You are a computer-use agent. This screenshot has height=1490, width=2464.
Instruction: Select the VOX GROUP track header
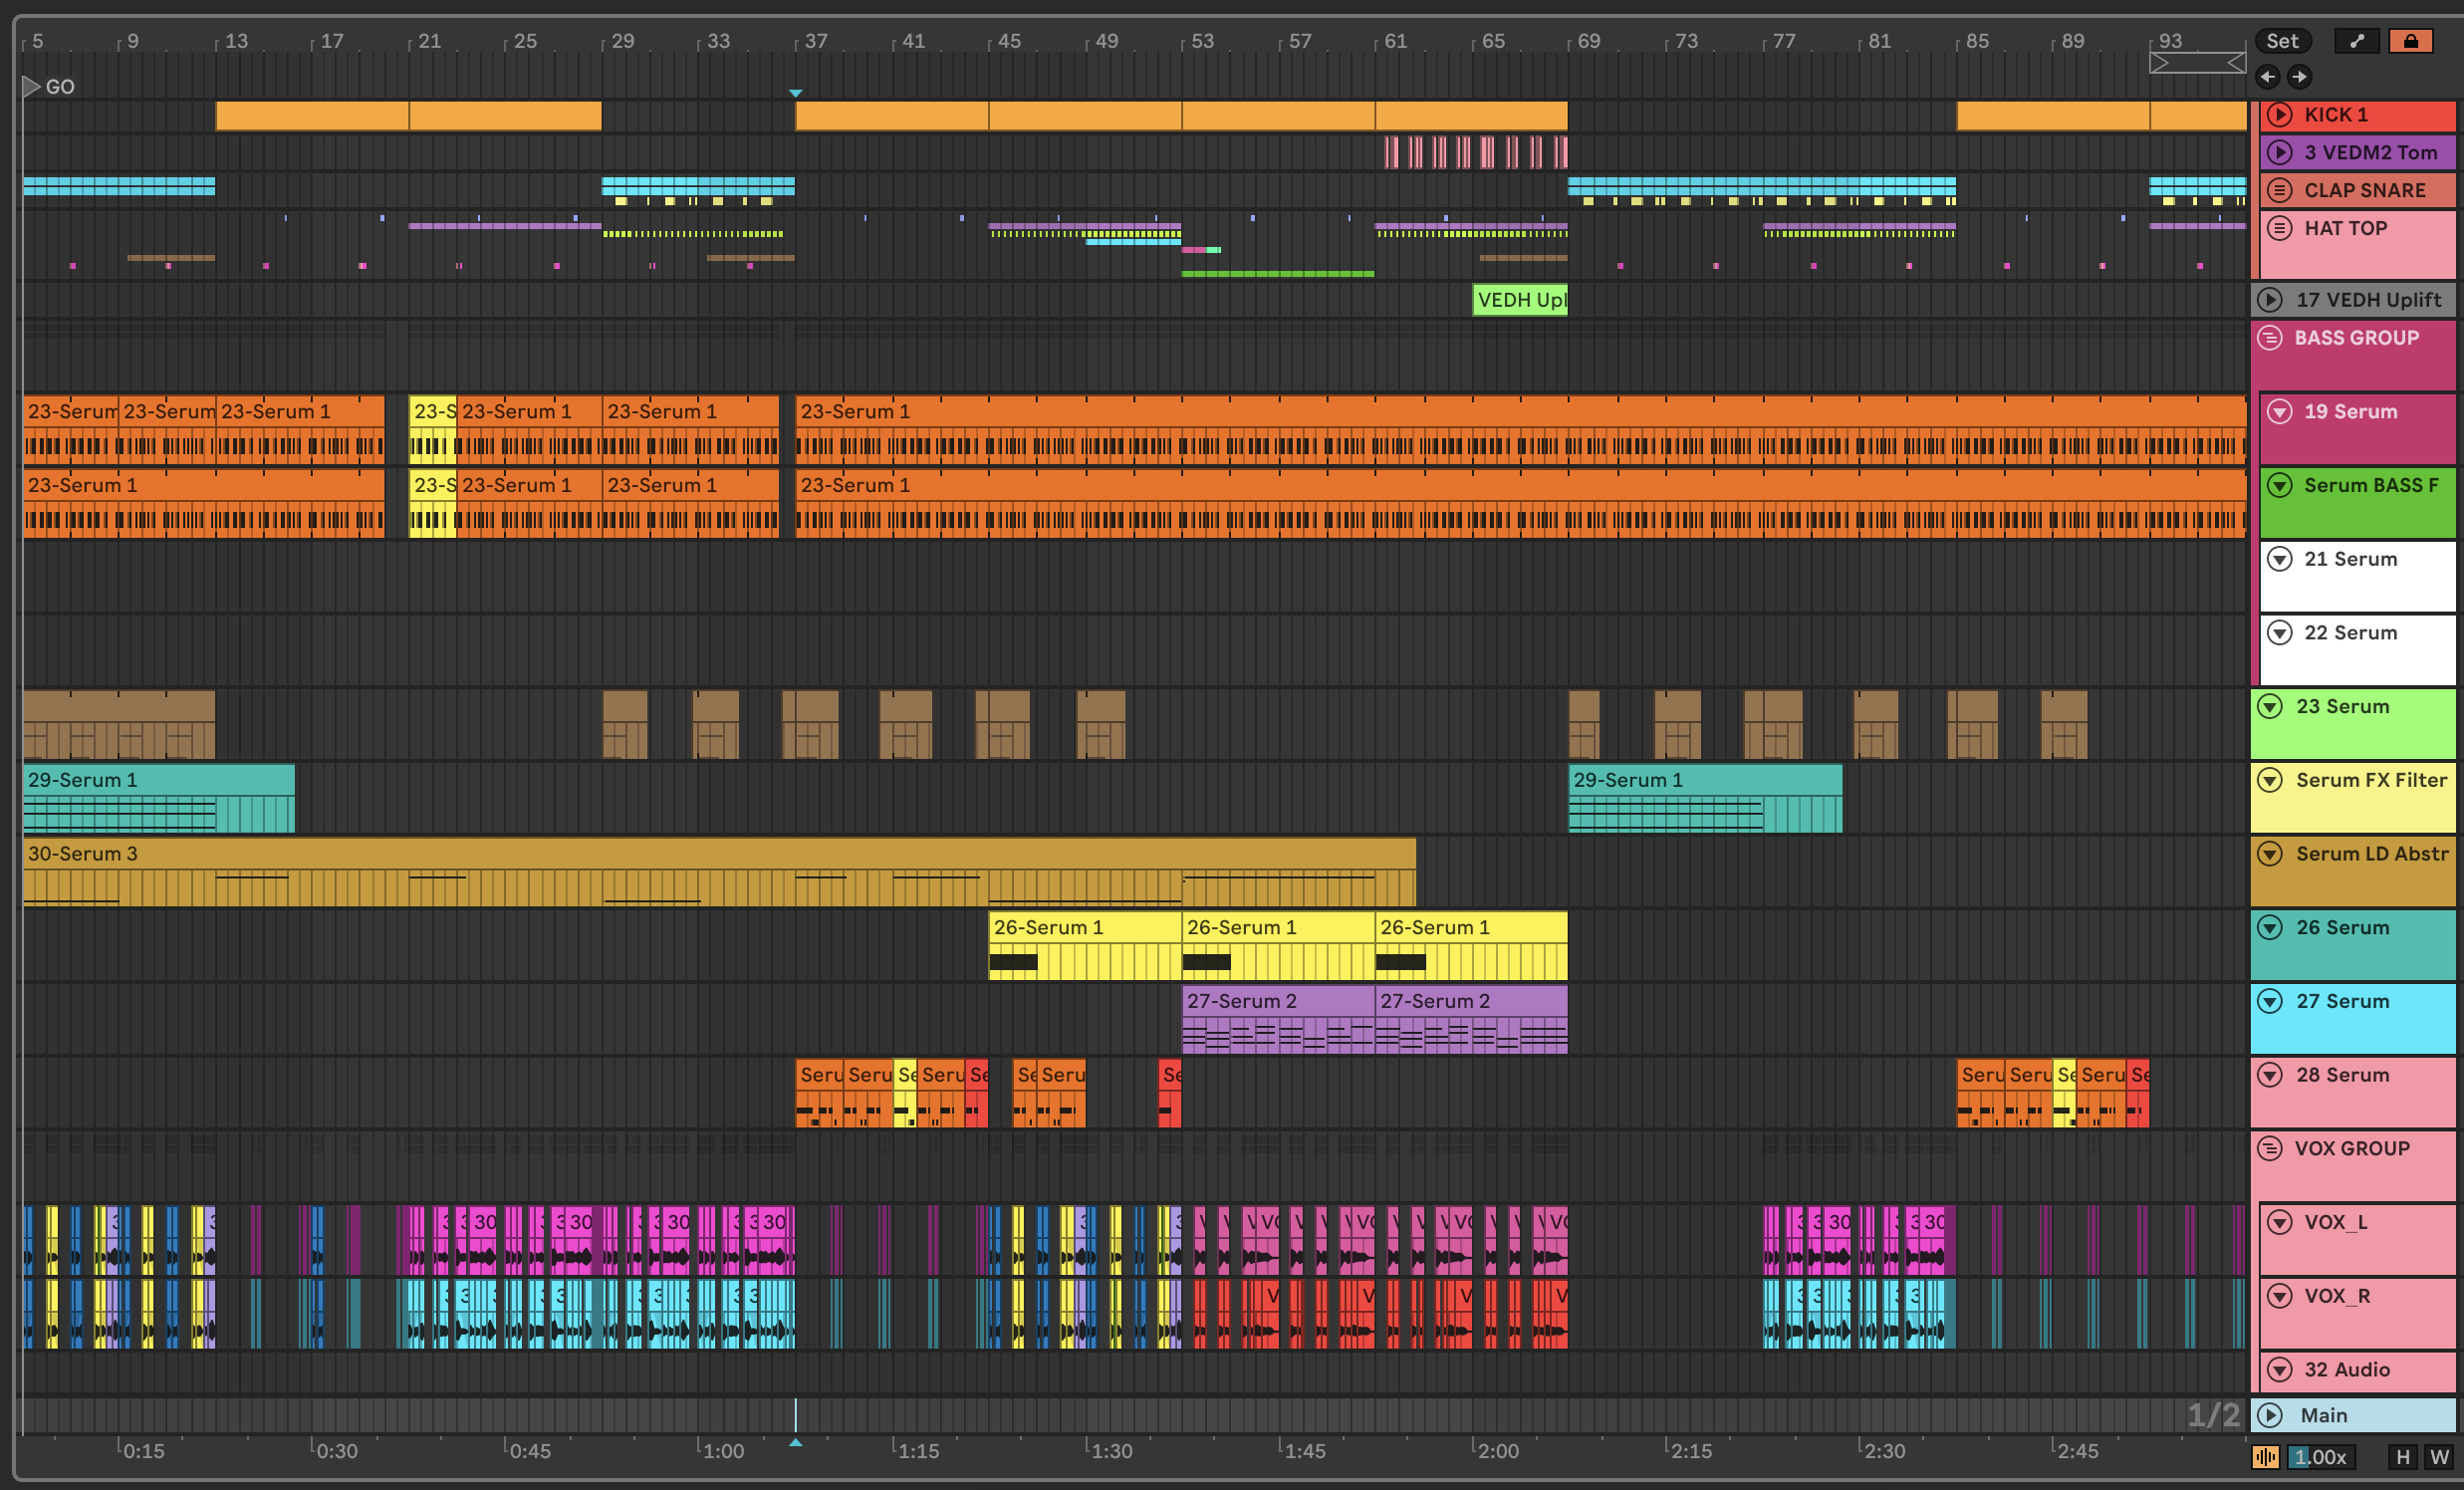point(2352,1149)
